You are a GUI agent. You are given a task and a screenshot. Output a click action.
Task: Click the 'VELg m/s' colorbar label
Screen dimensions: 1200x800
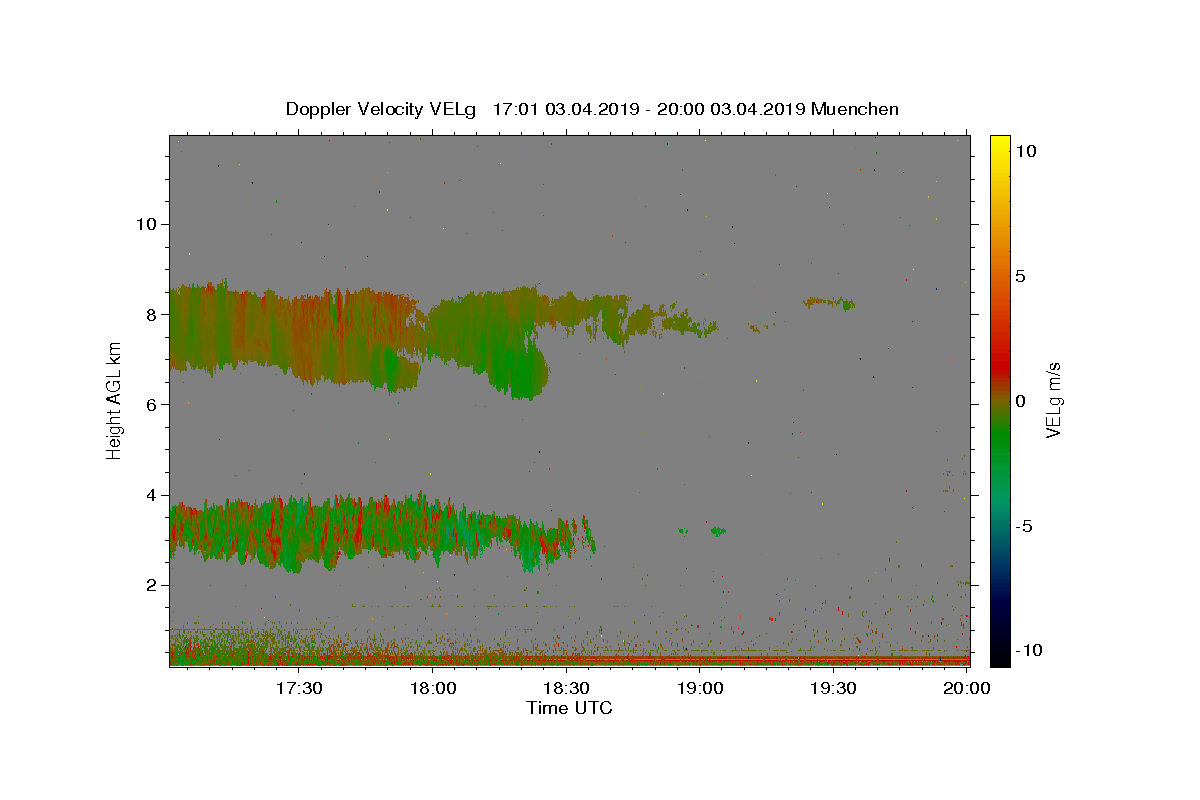pos(1053,401)
